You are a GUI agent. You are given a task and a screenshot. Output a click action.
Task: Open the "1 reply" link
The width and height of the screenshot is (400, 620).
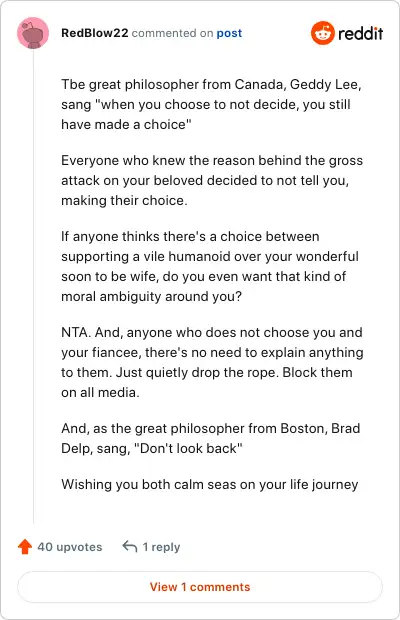[161, 547]
